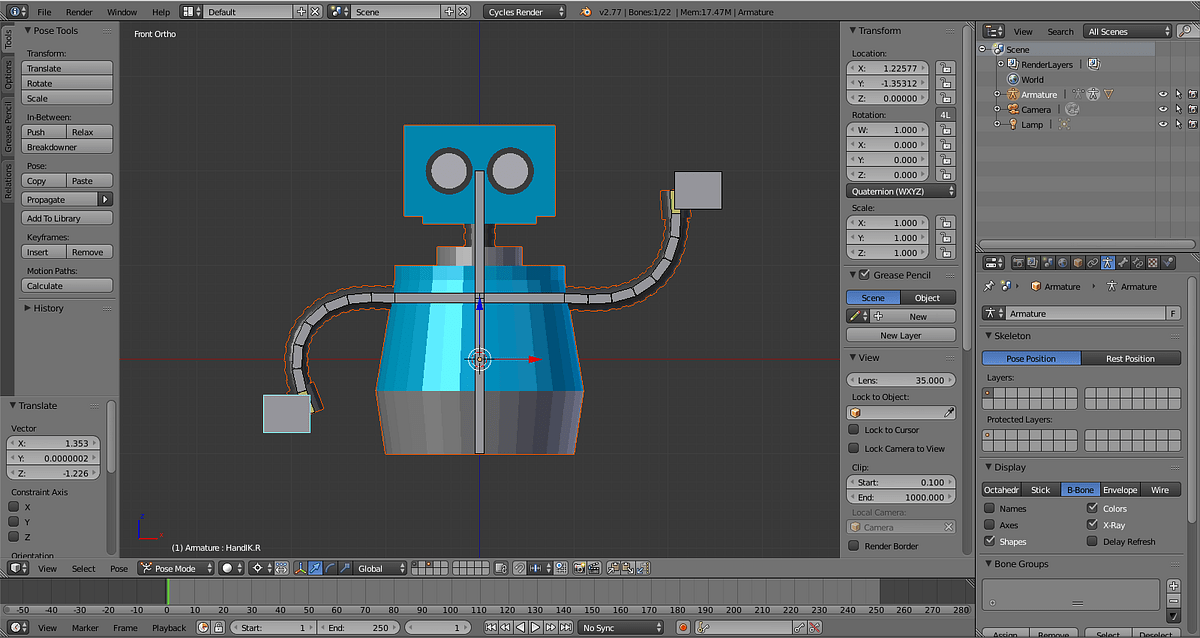The width and height of the screenshot is (1200, 638).
Task: Enable the 3D manipulator widget icon
Action: point(301,568)
